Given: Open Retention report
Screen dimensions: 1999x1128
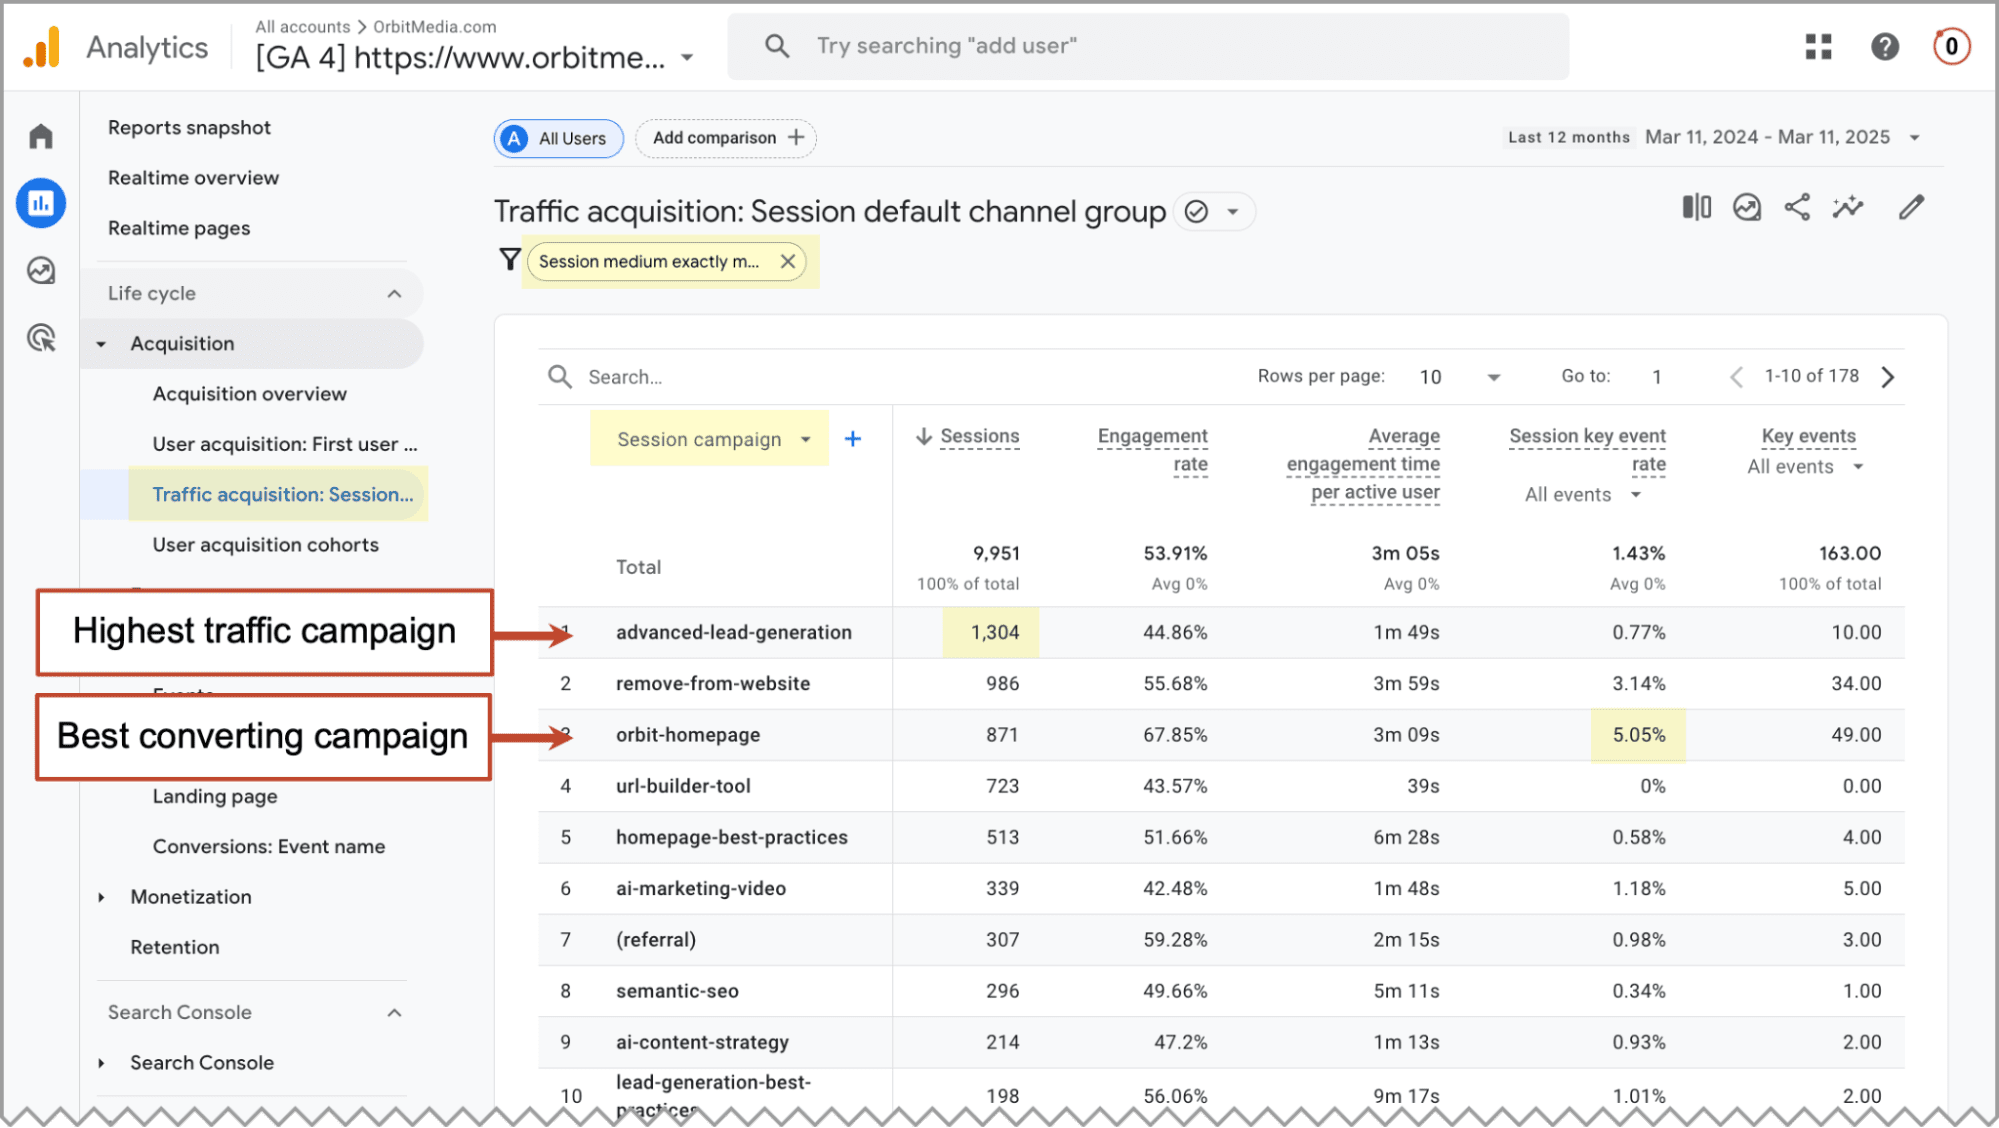Looking at the screenshot, I should point(175,948).
